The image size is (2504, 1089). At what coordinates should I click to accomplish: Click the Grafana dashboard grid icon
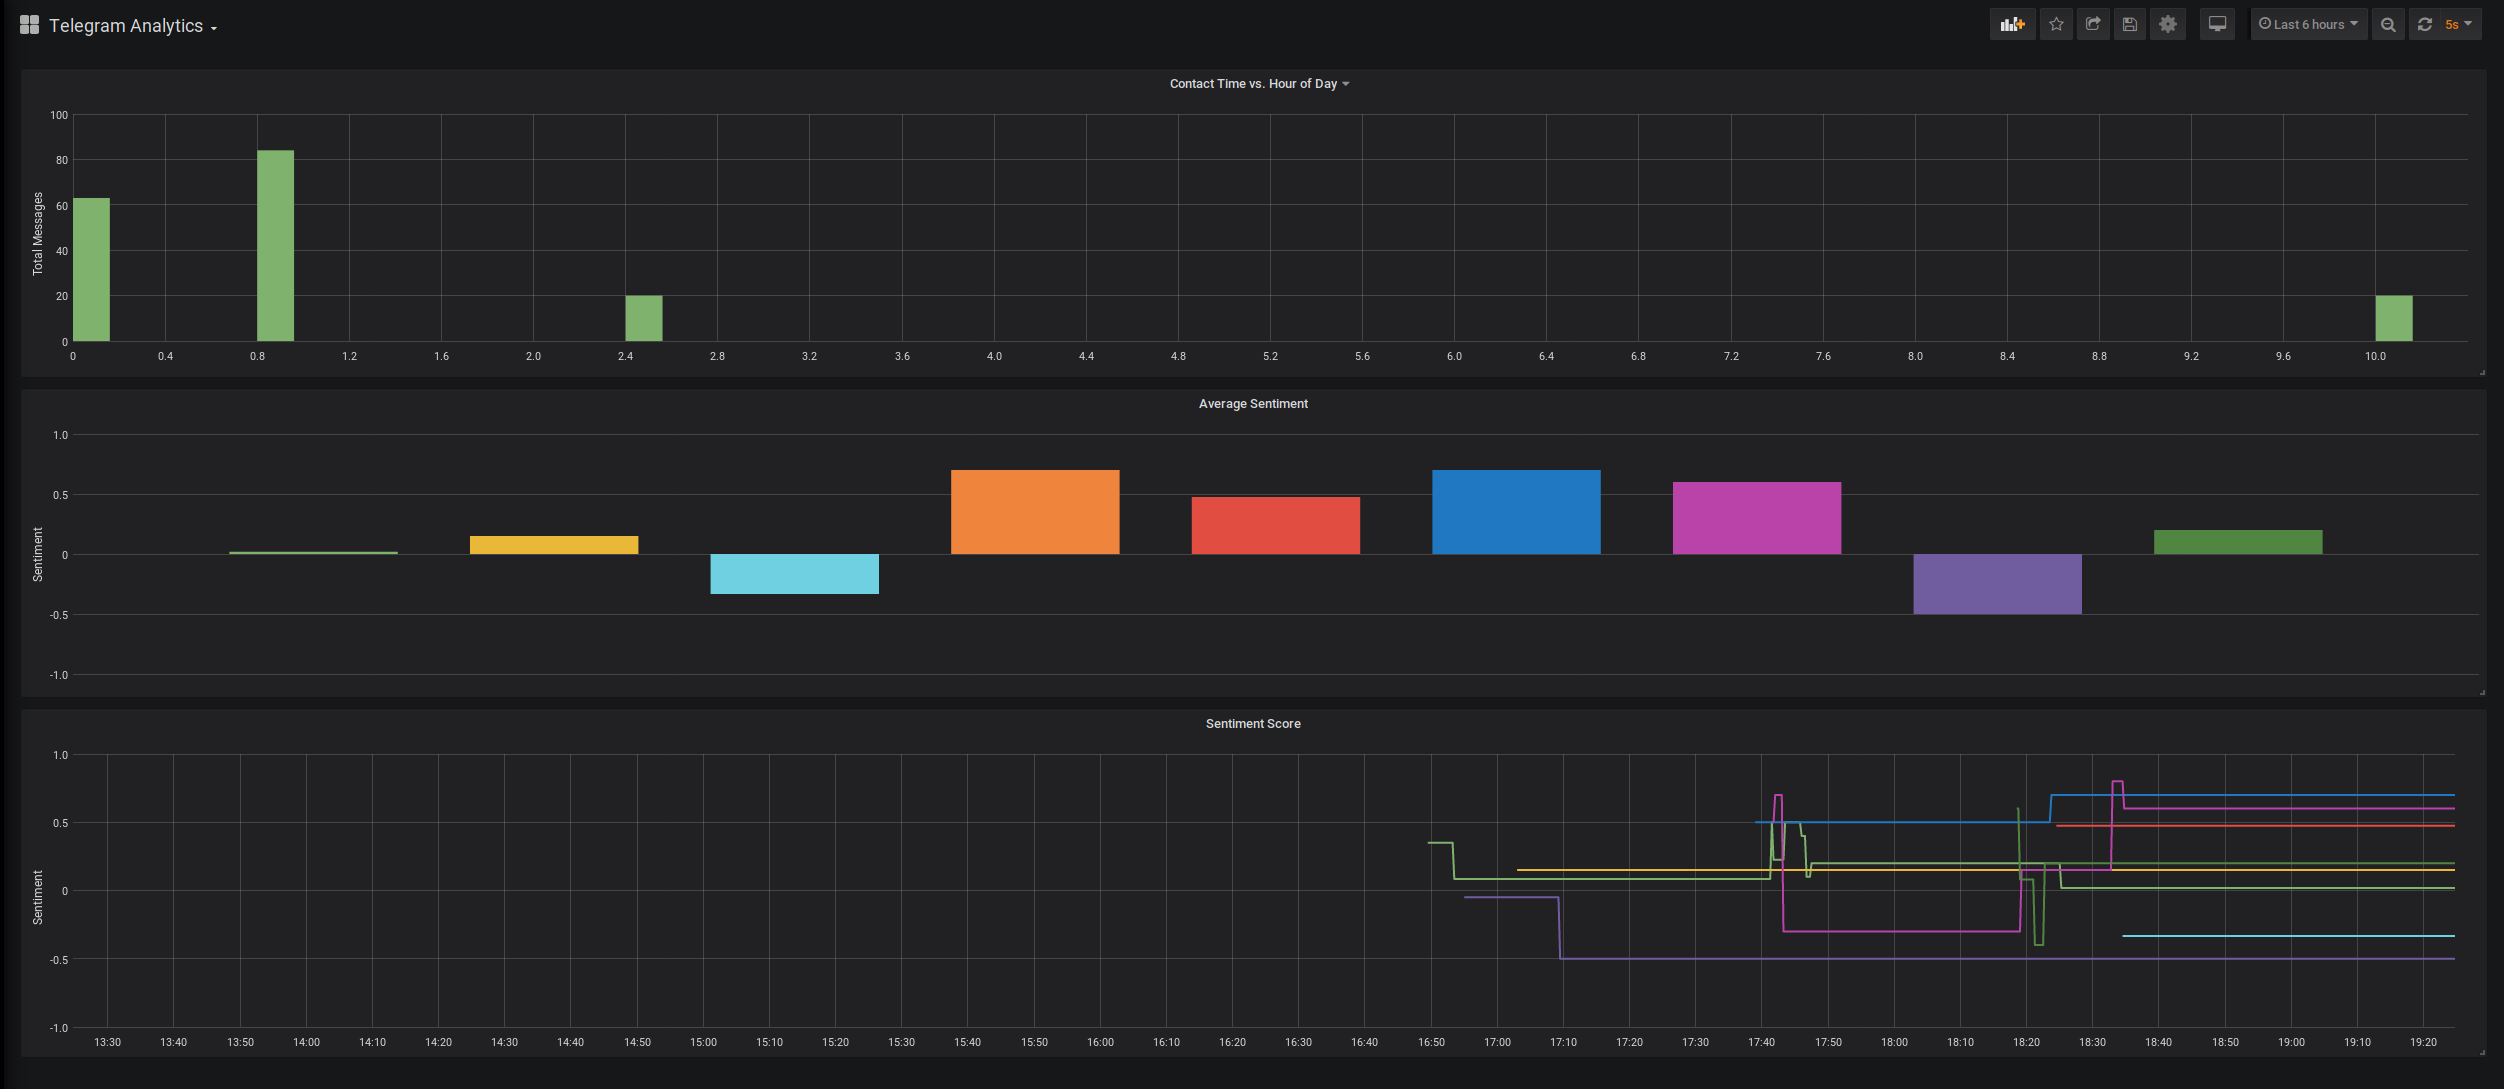pos(29,25)
